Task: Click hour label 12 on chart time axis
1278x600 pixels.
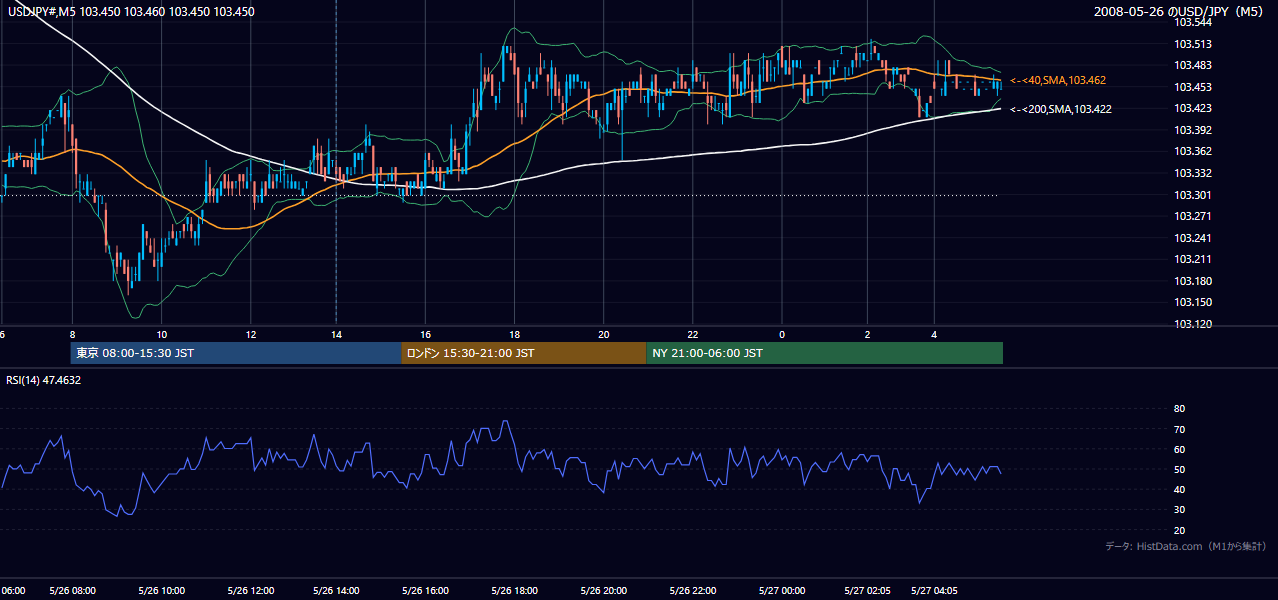Action: click(250, 334)
